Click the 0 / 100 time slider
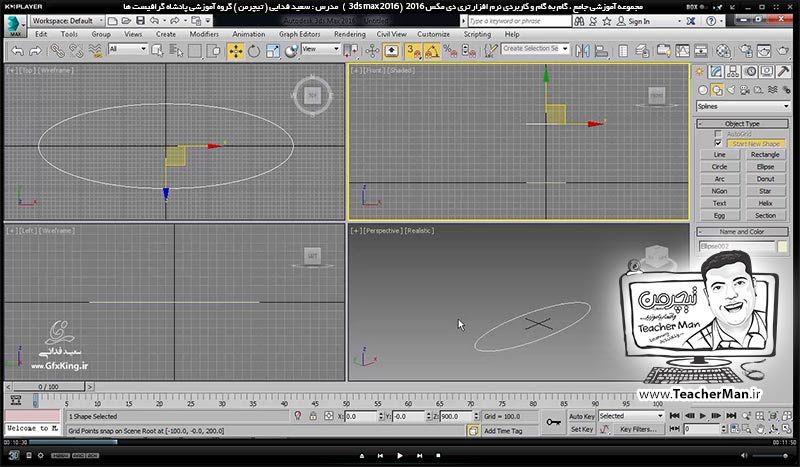The height and width of the screenshot is (467, 800). coord(49,387)
